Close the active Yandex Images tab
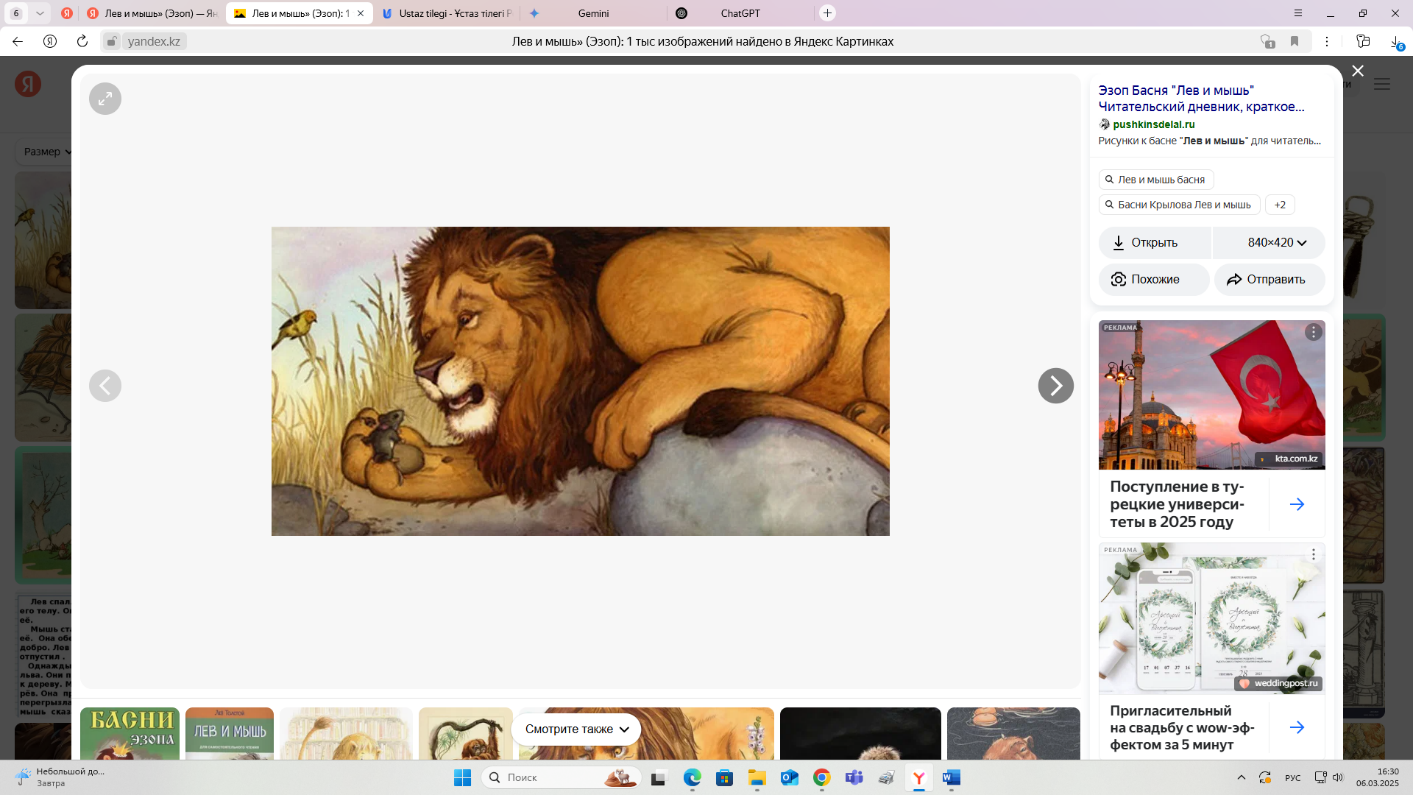The height and width of the screenshot is (795, 1413). tap(361, 13)
